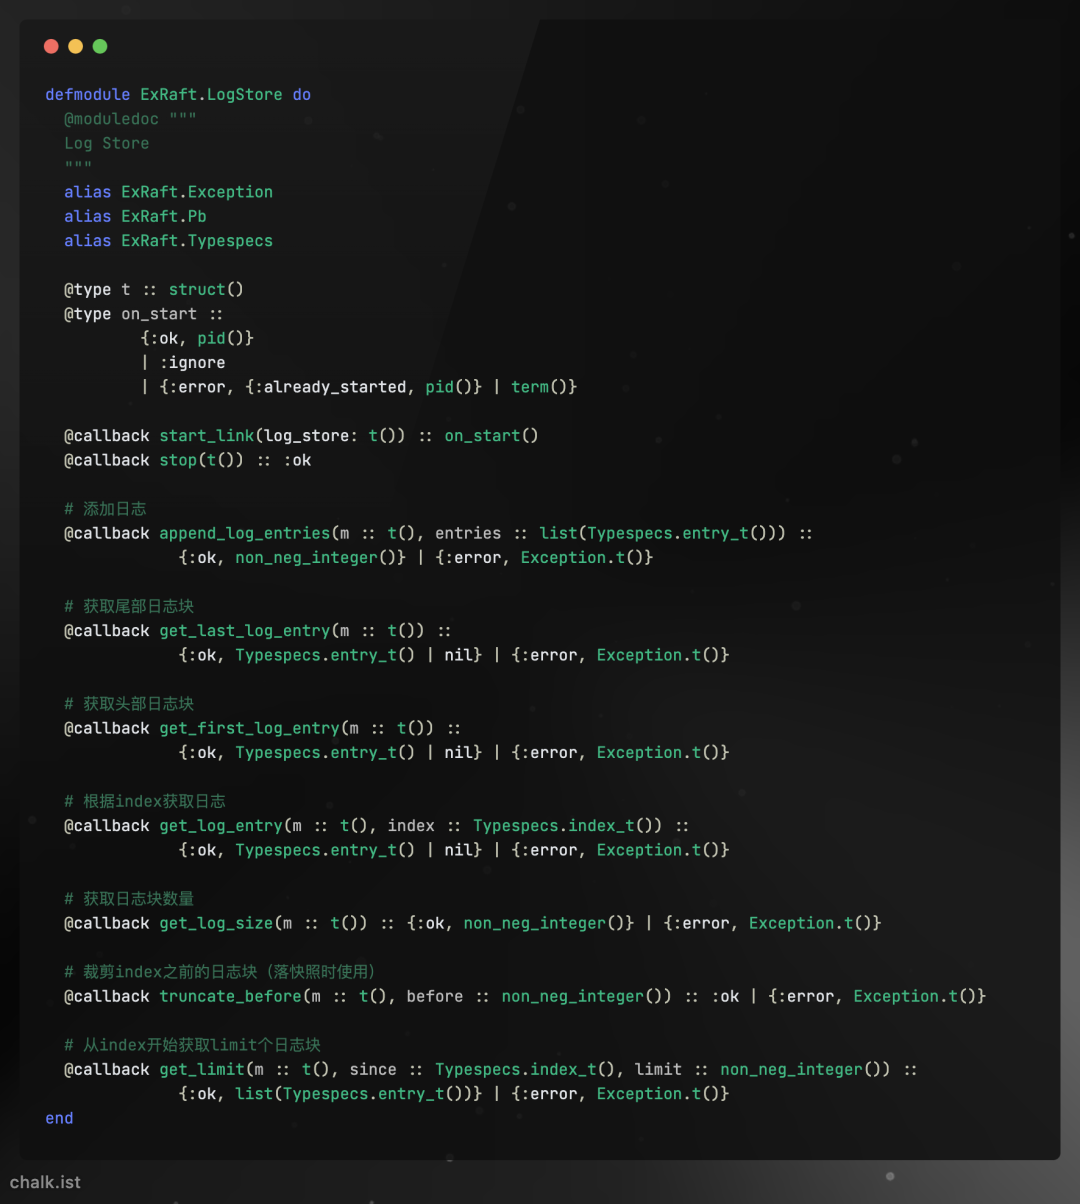Click the comment '# 获取头部日志块'
This screenshot has width=1080, height=1204.
pos(129,704)
